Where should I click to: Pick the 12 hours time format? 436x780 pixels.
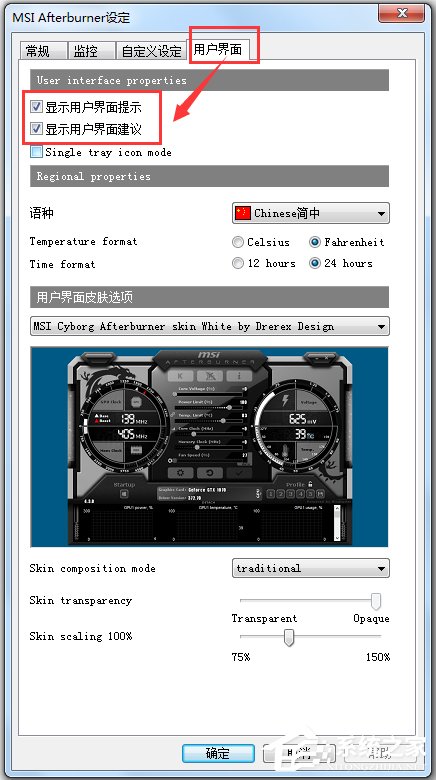pos(238,263)
